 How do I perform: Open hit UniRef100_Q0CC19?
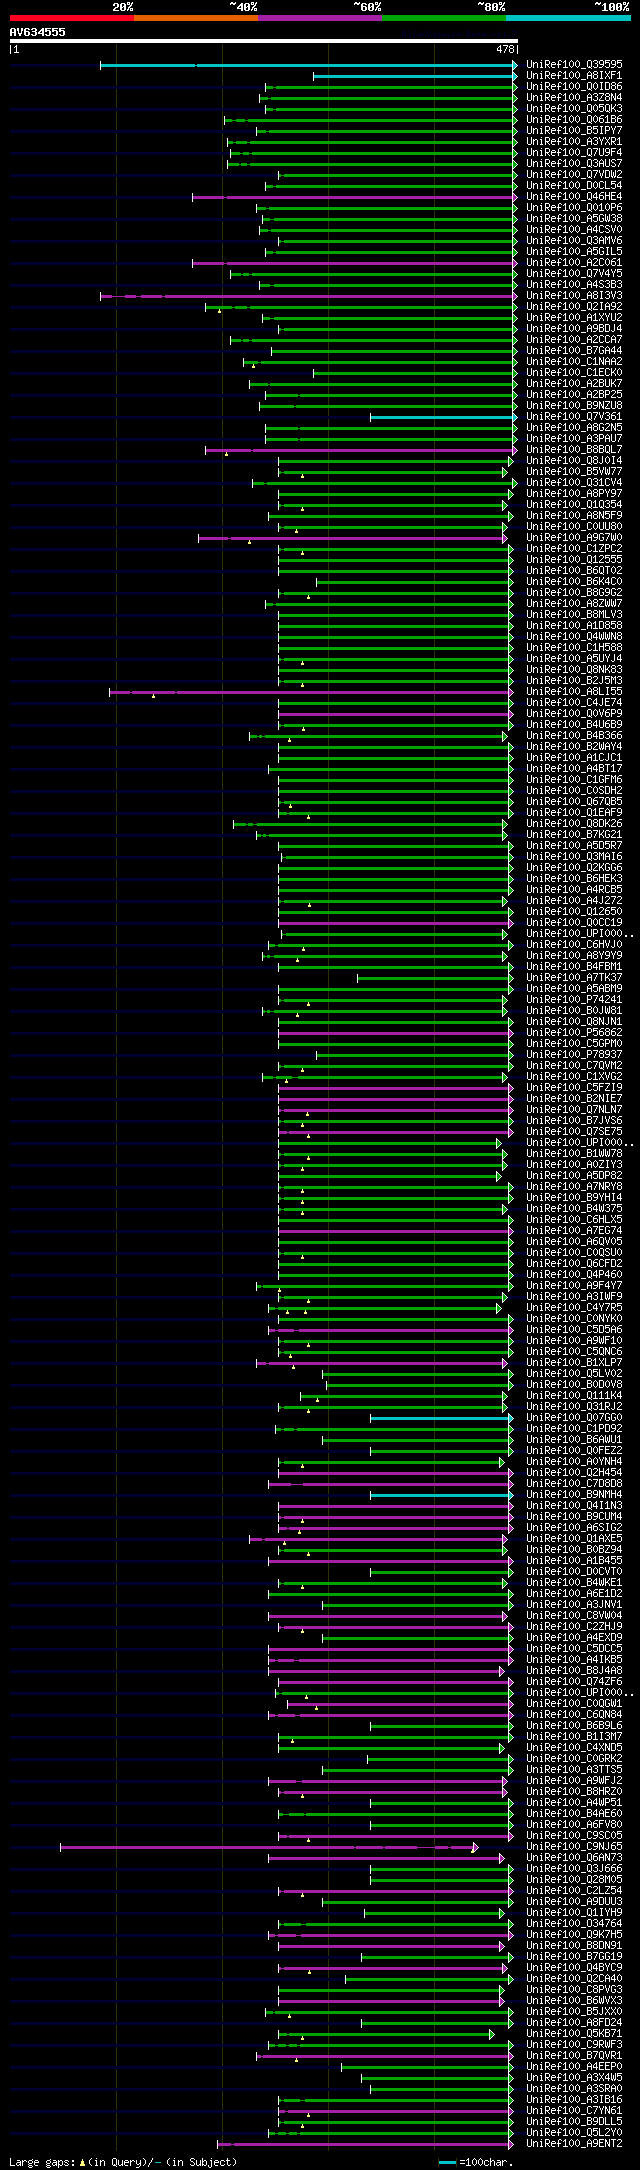pyautogui.click(x=574, y=922)
